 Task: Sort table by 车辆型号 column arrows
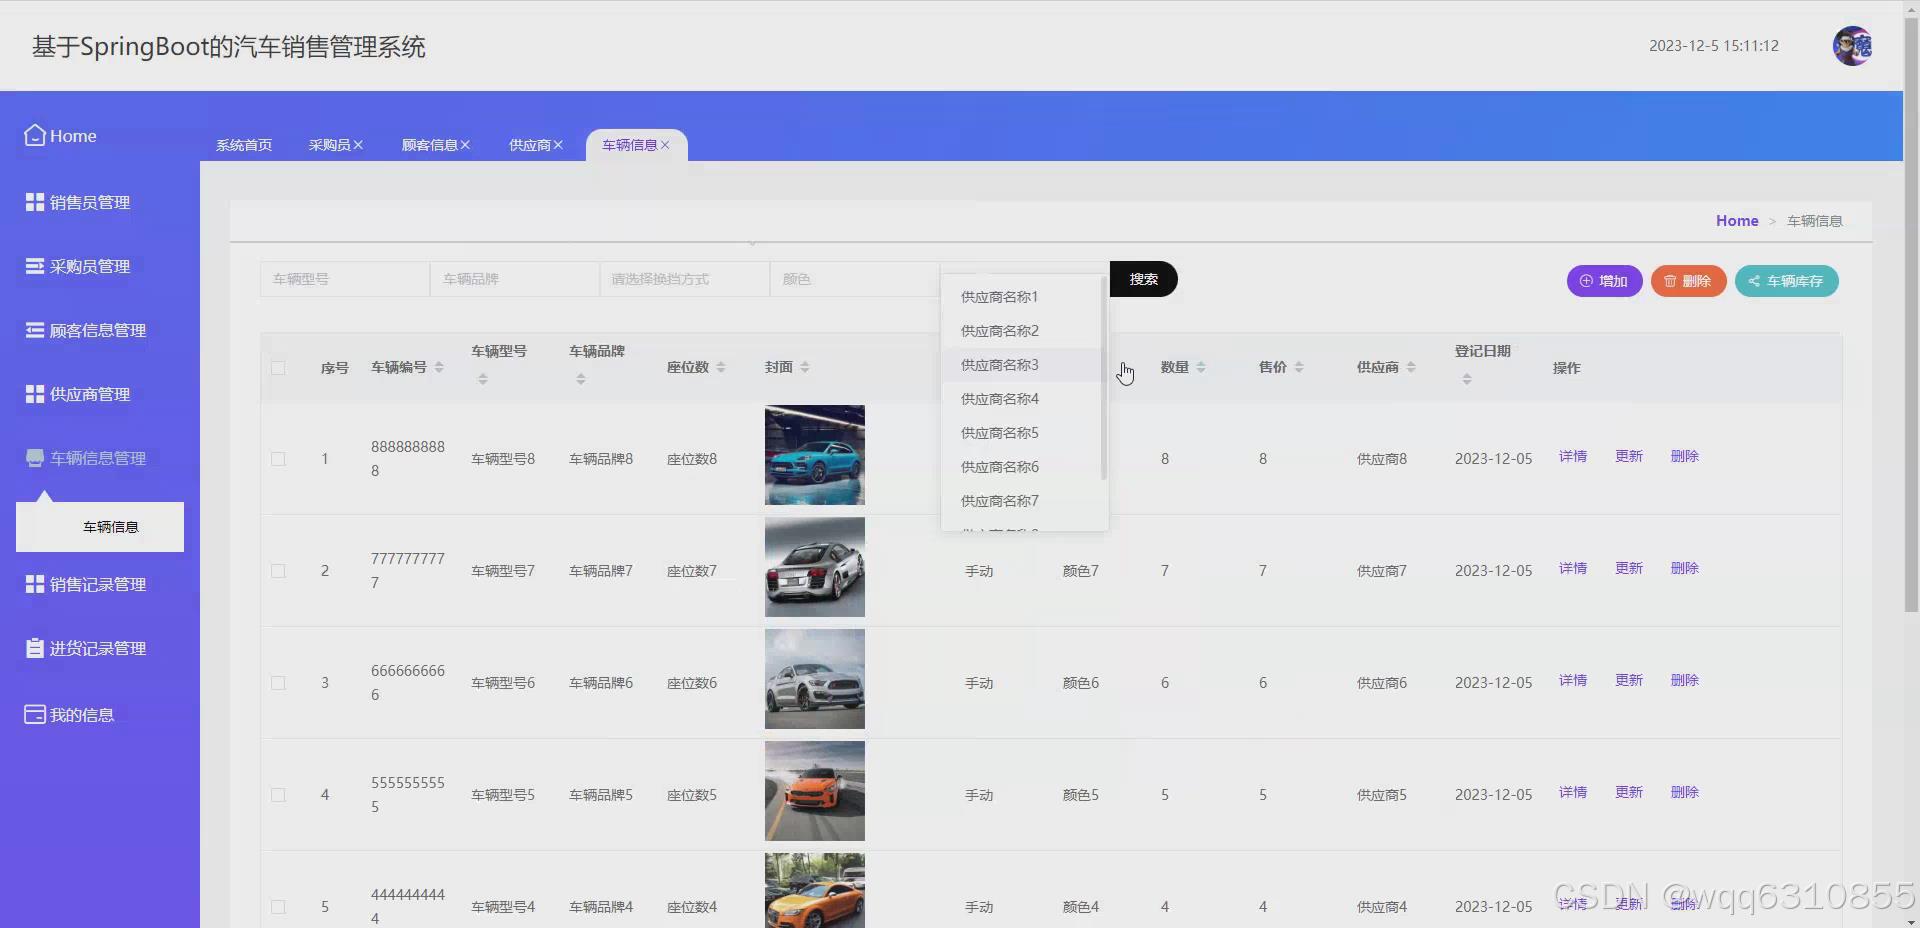[x=483, y=379]
